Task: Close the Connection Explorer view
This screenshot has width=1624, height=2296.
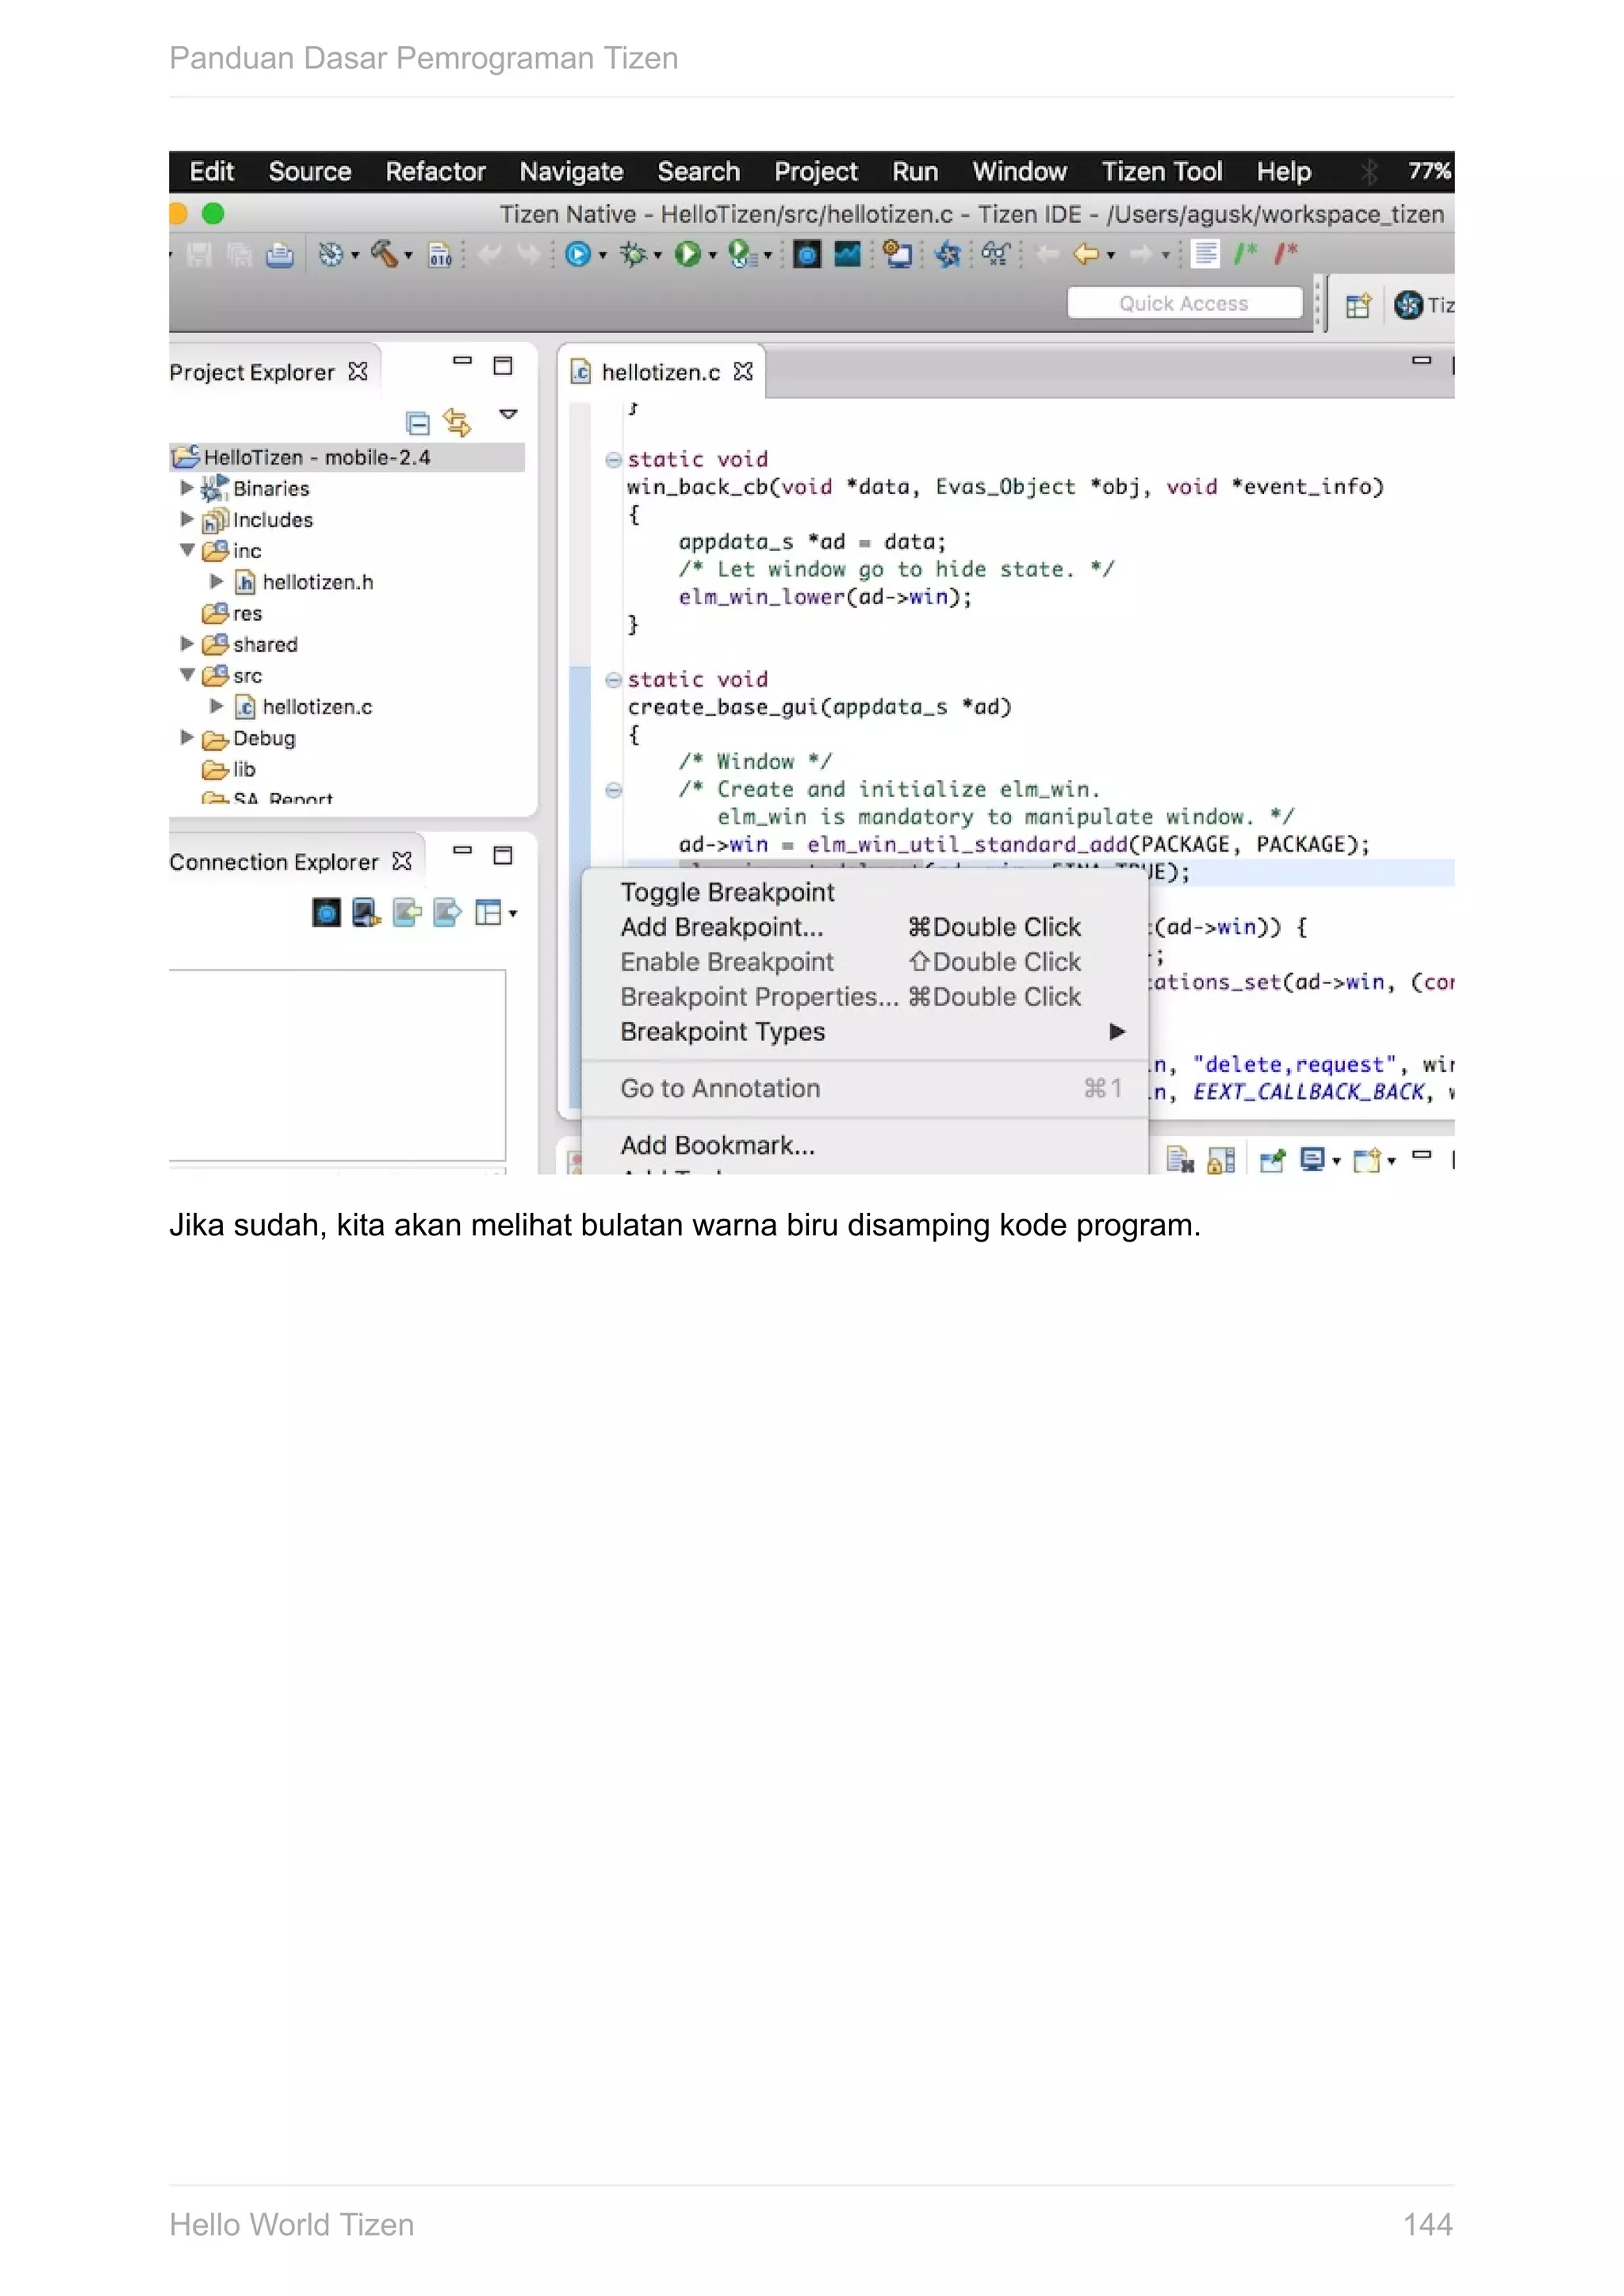Action: point(402,861)
